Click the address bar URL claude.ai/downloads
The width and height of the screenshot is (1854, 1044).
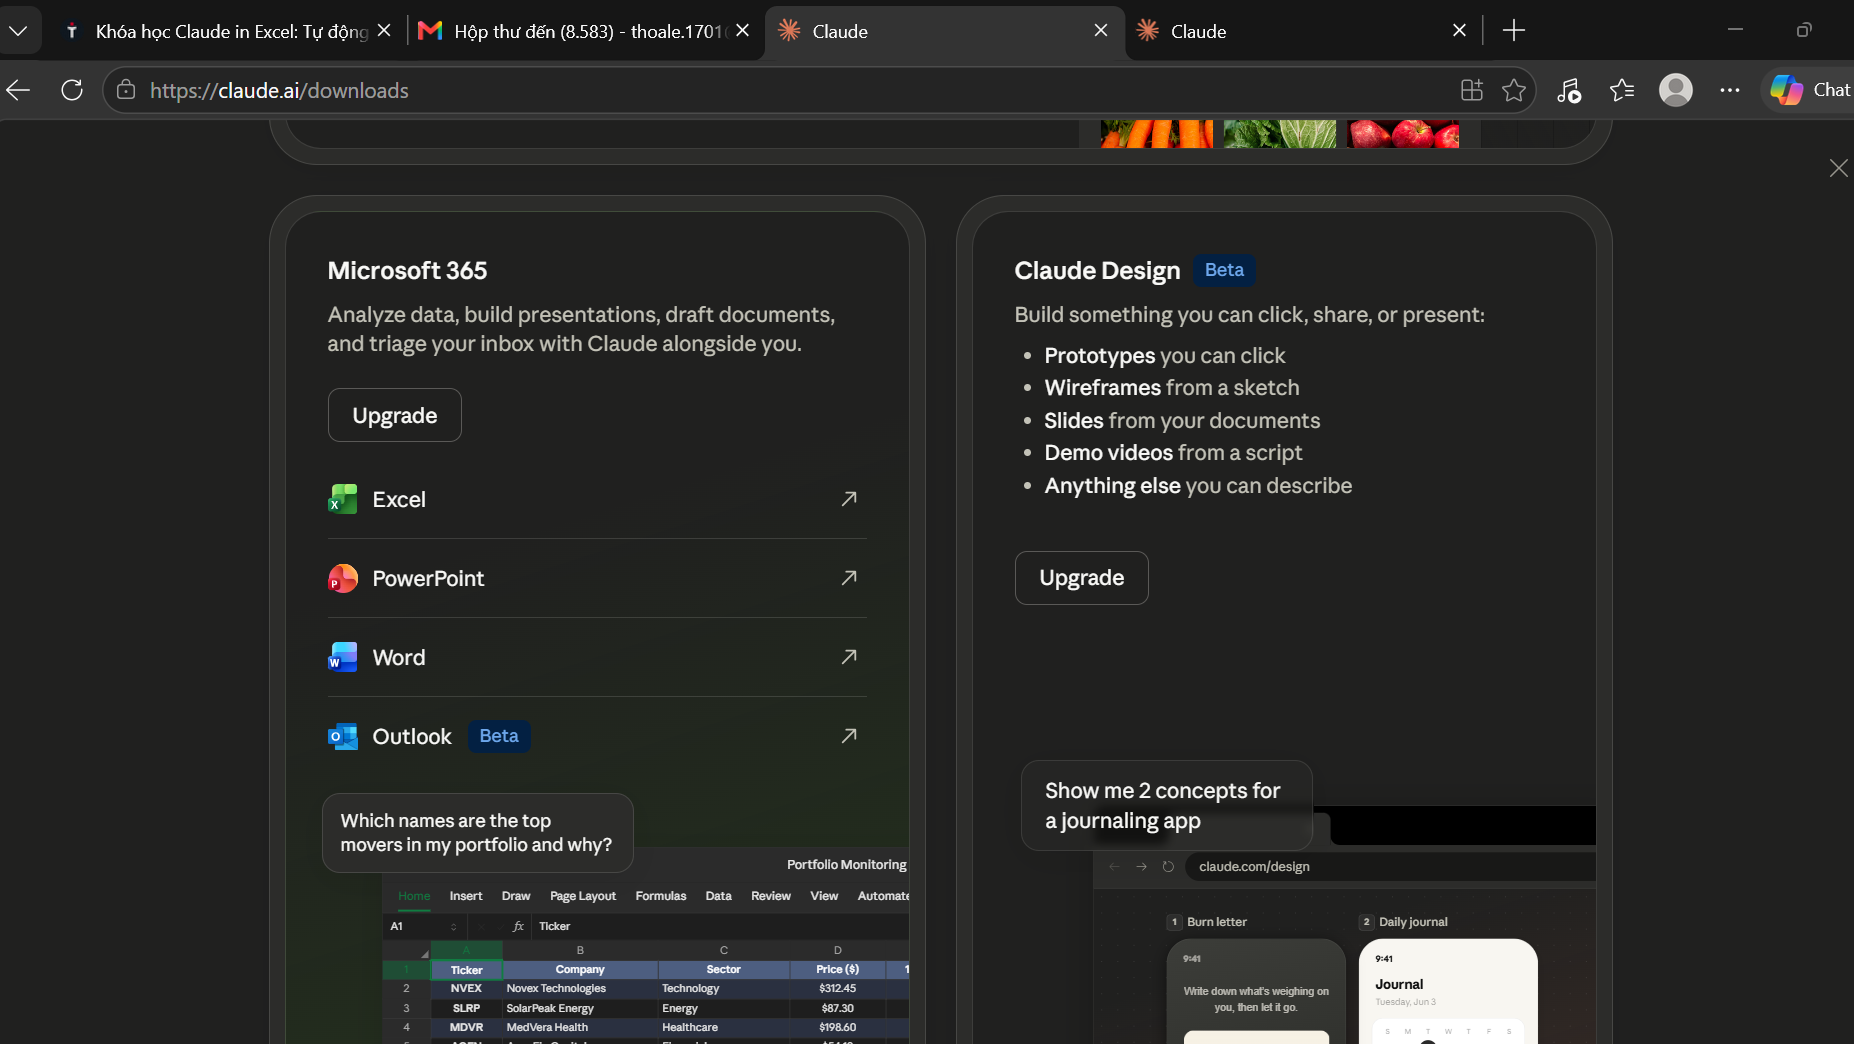pyautogui.click(x=279, y=90)
